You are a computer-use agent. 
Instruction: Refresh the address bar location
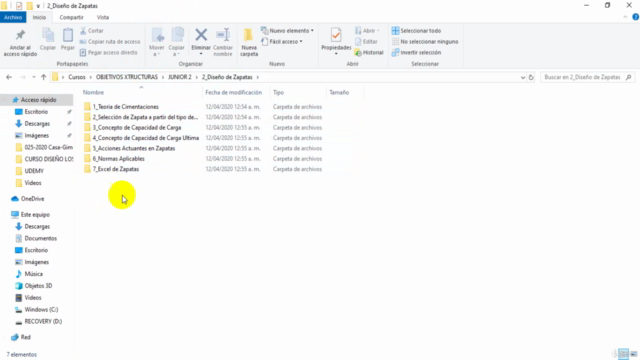(x=531, y=77)
